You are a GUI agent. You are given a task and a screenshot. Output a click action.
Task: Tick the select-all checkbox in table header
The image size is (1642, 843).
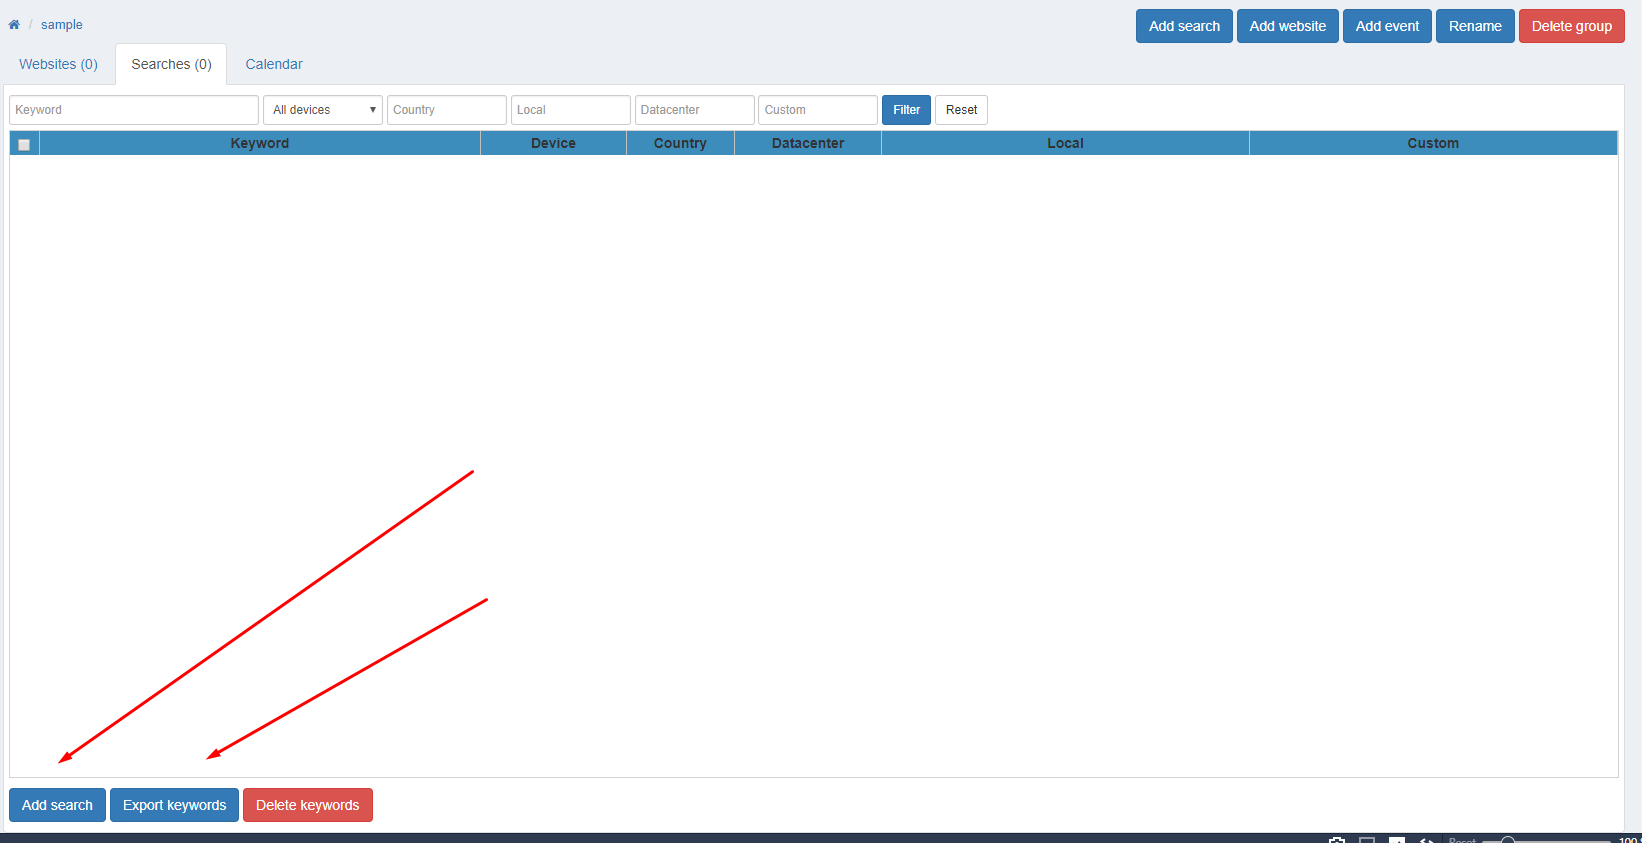coord(24,144)
